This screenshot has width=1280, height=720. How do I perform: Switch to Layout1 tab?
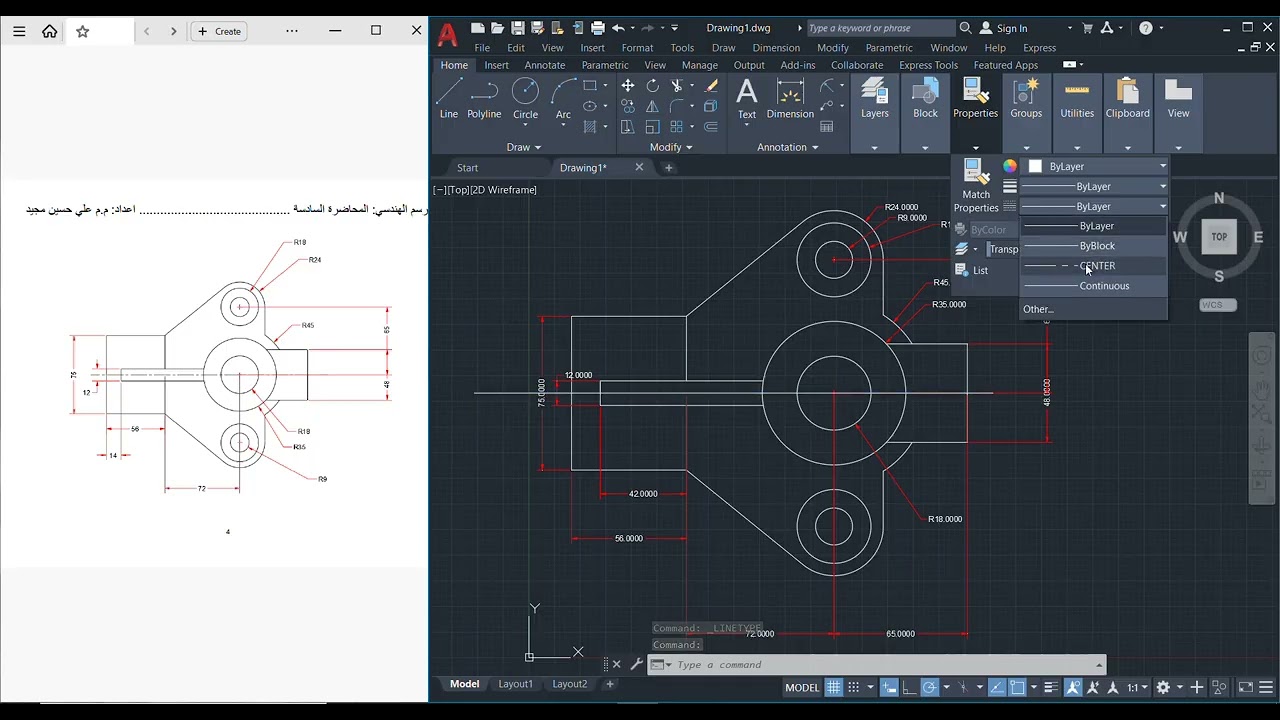click(516, 684)
